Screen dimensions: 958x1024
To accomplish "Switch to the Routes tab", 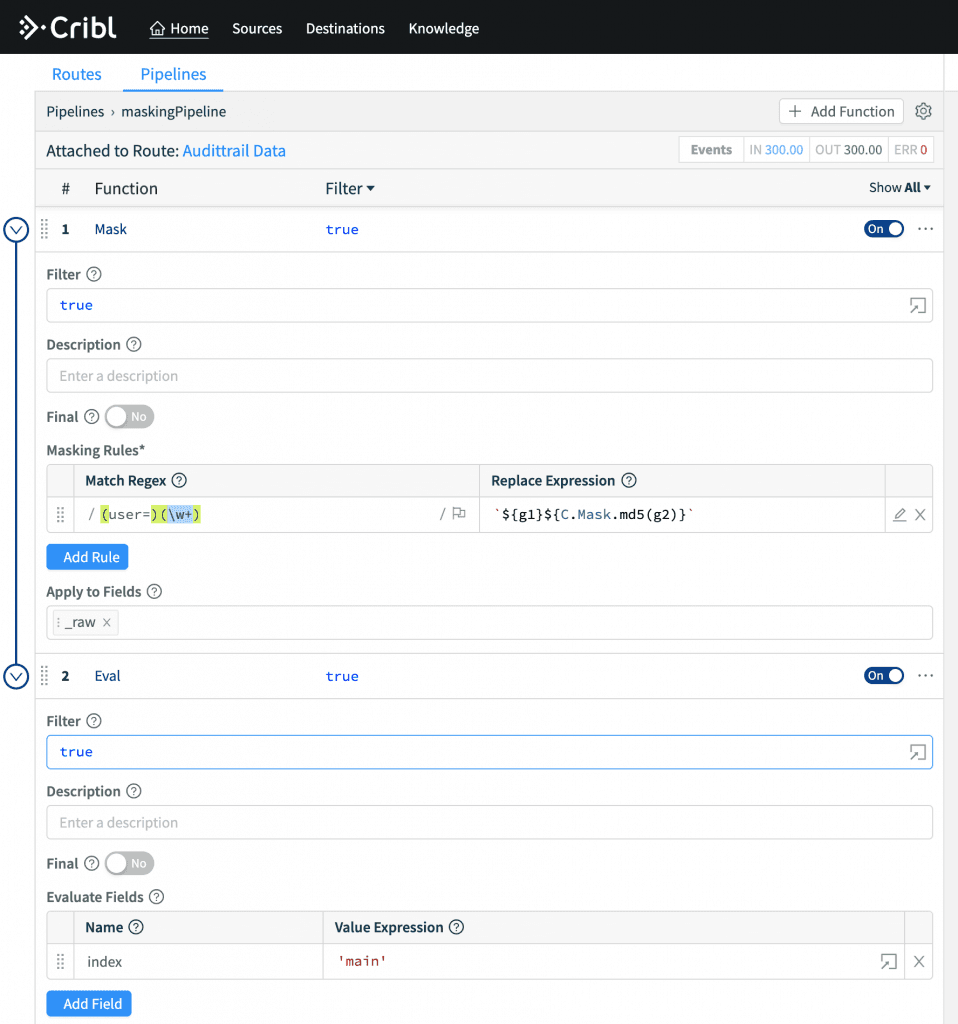I will pos(76,74).
